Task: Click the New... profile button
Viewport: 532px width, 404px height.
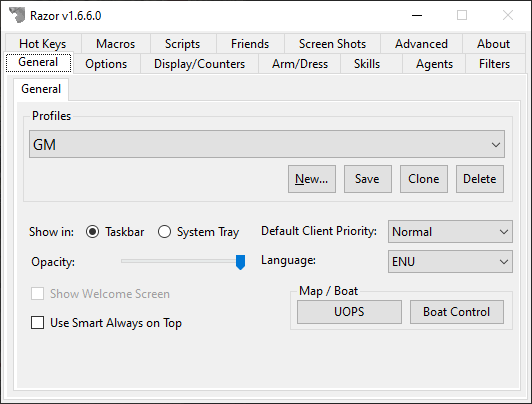Action: [312, 179]
